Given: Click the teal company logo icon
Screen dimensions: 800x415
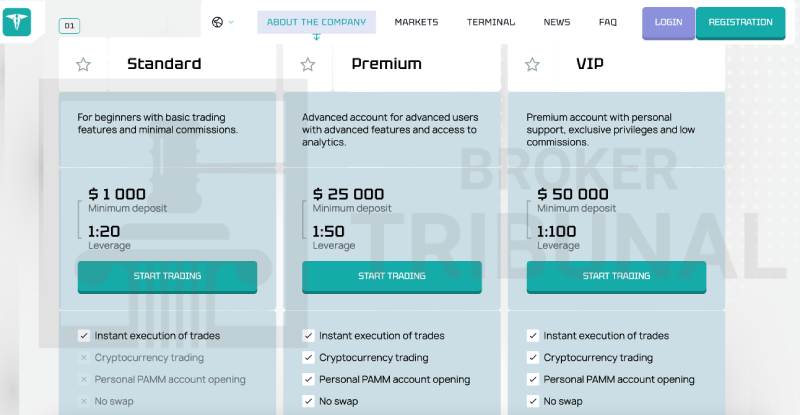Looking at the screenshot, I should pyautogui.click(x=17, y=22).
